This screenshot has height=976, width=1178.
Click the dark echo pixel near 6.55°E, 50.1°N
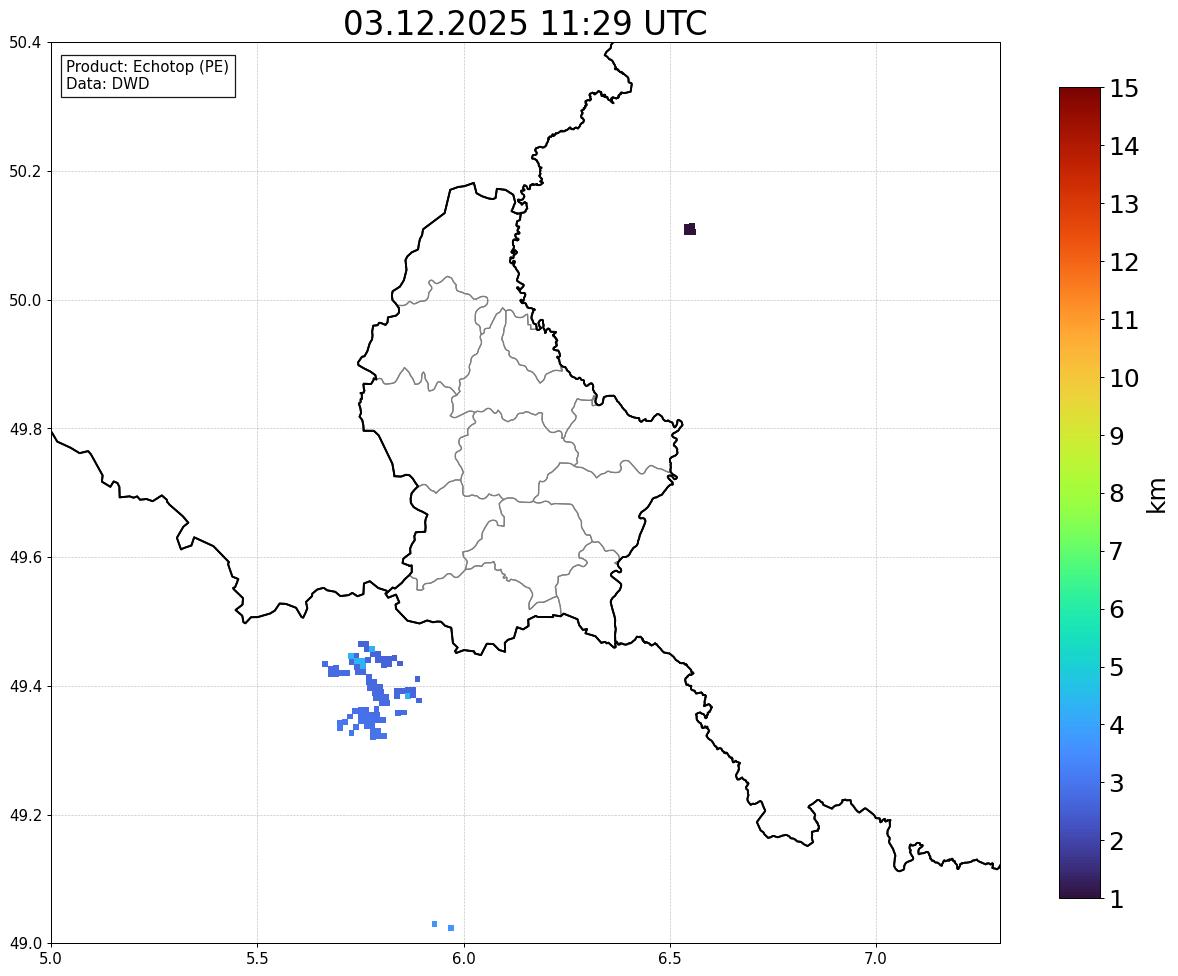coord(690,229)
